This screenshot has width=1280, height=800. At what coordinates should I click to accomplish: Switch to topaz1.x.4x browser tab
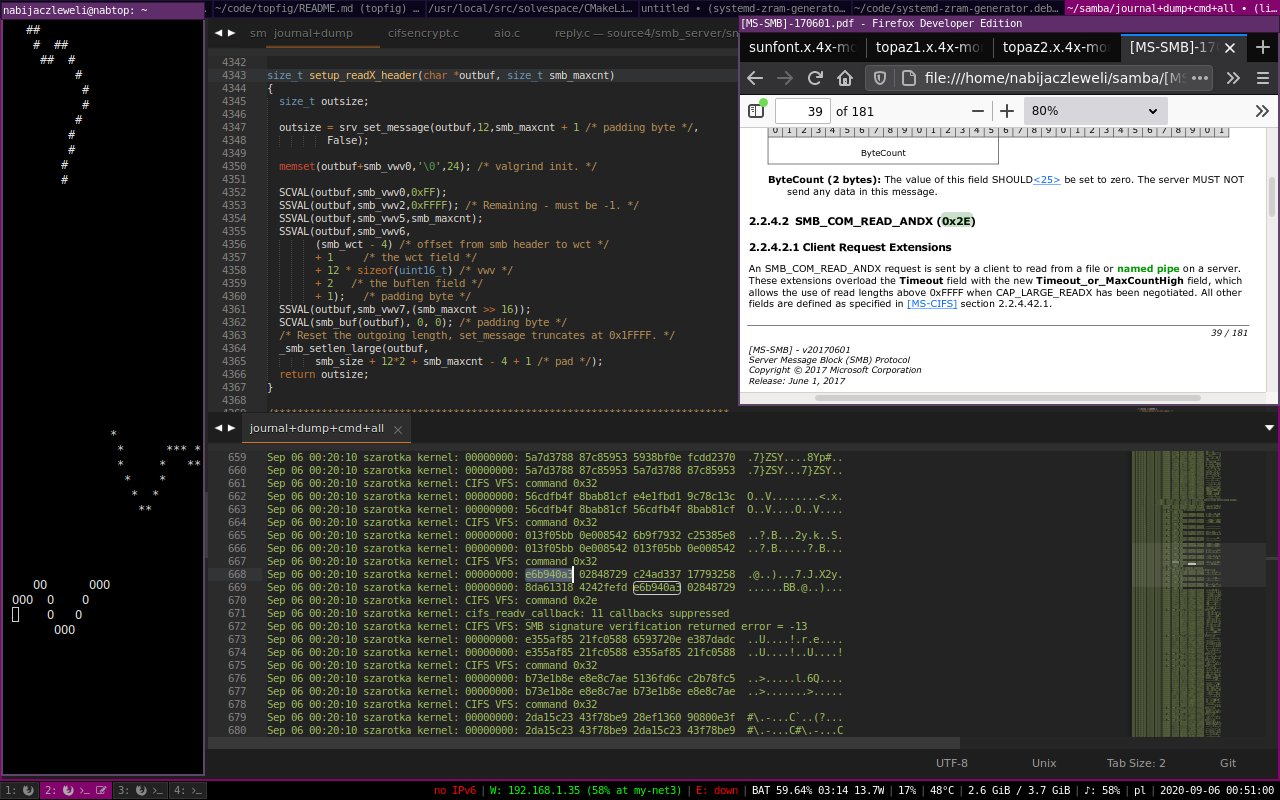pos(927,47)
